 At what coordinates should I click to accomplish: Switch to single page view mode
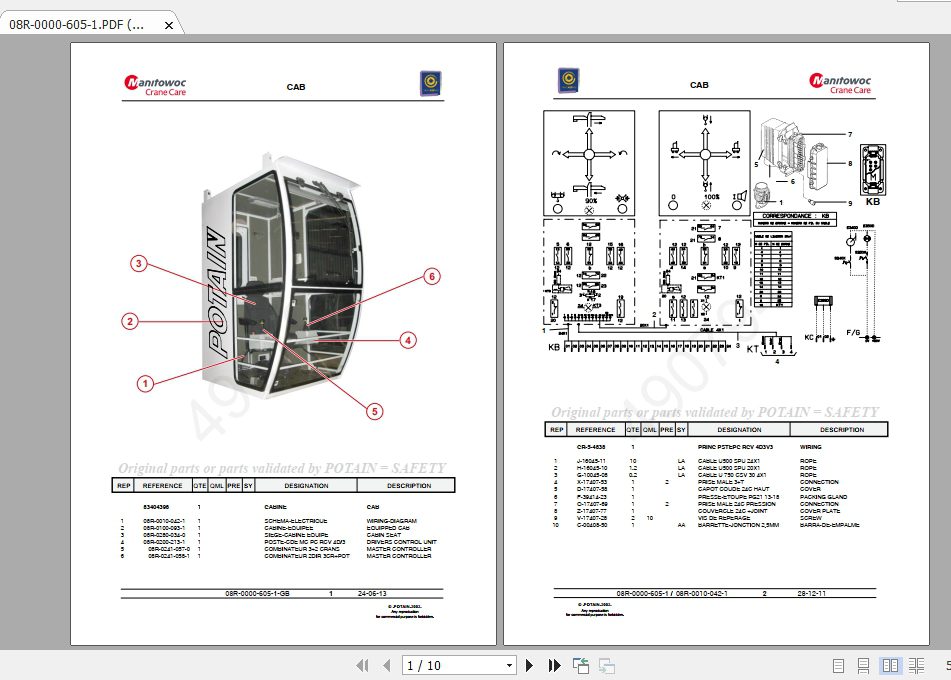[838, 664]
